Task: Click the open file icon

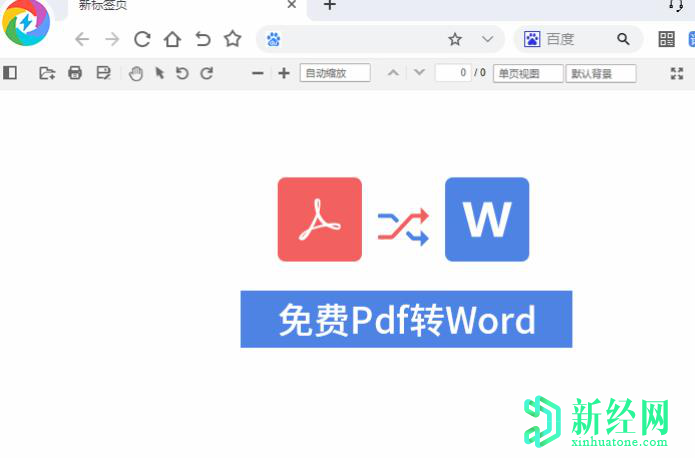Action: point(47,73)
